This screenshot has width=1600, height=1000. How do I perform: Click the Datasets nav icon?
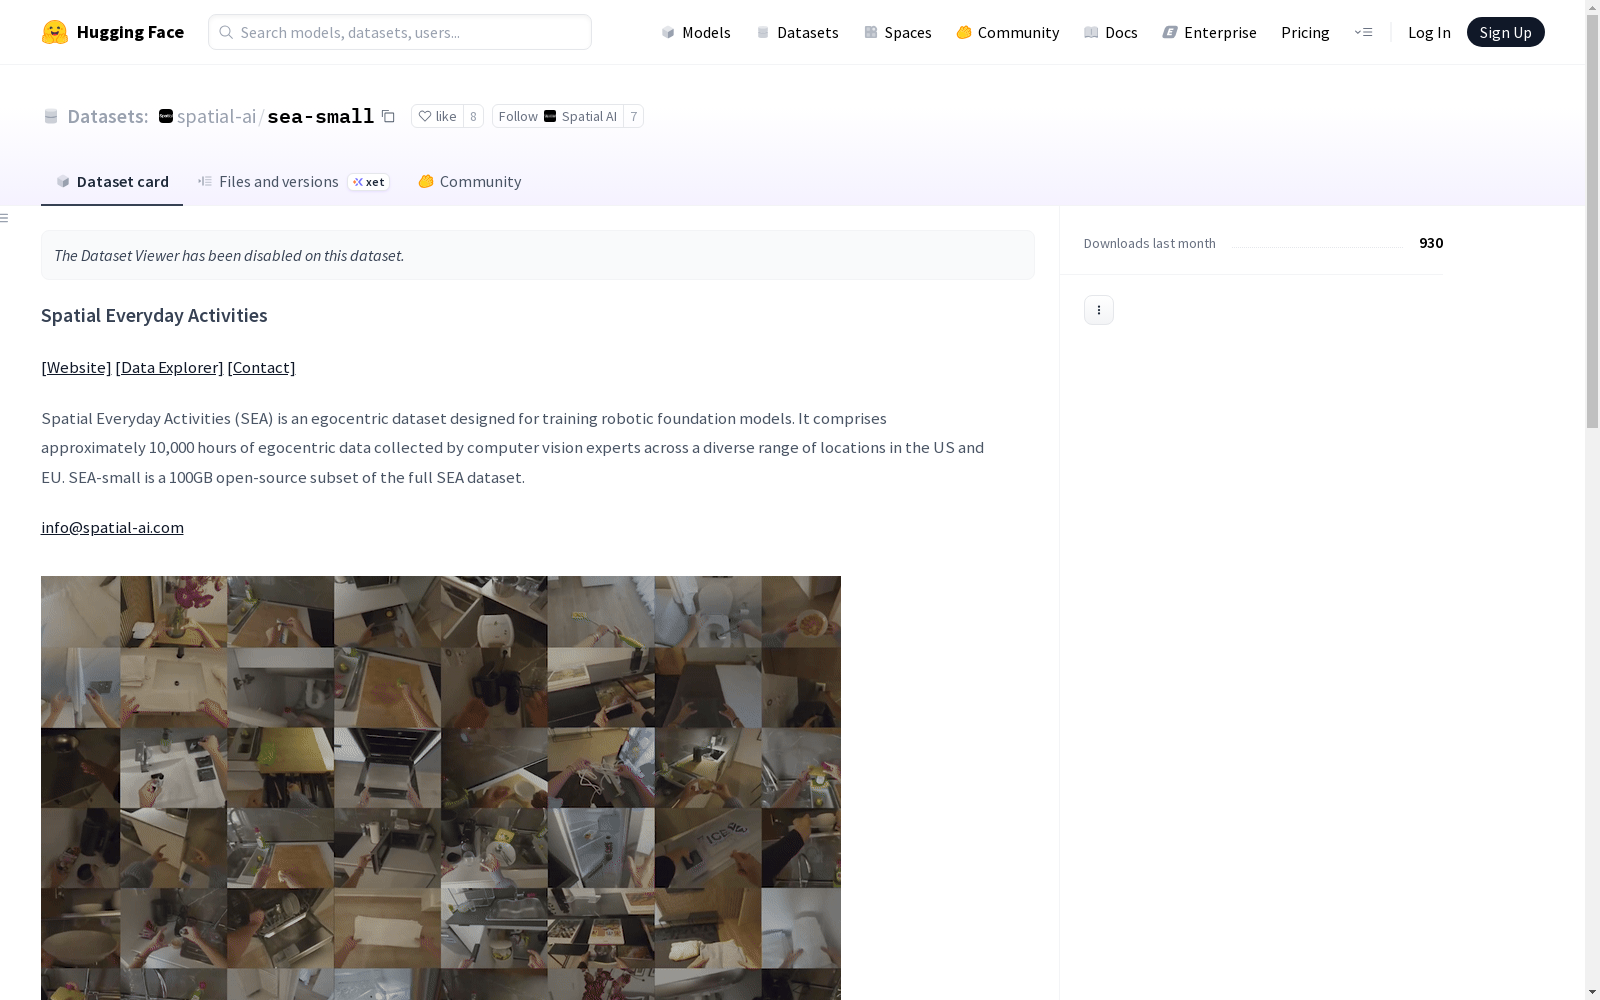coord(763,32)
